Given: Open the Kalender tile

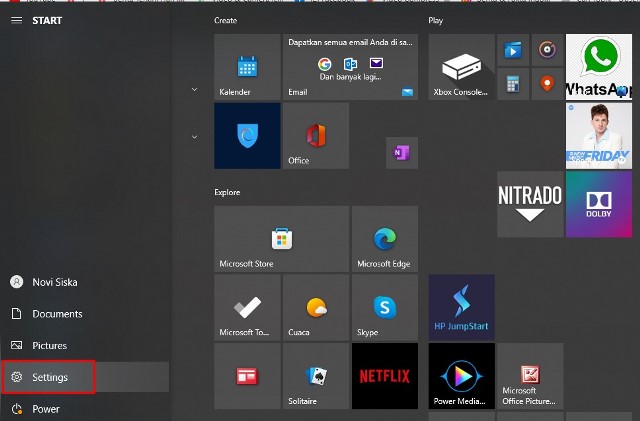Looking at the screenshot, I should pyautogui.click(x=247, y=67).
